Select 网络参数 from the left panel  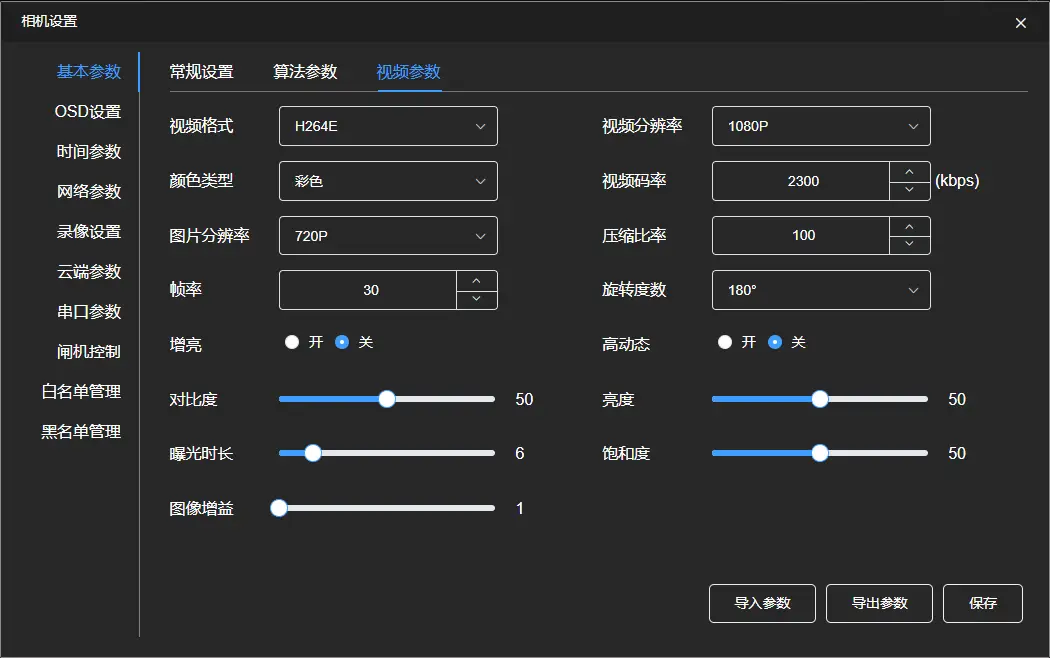88,191
